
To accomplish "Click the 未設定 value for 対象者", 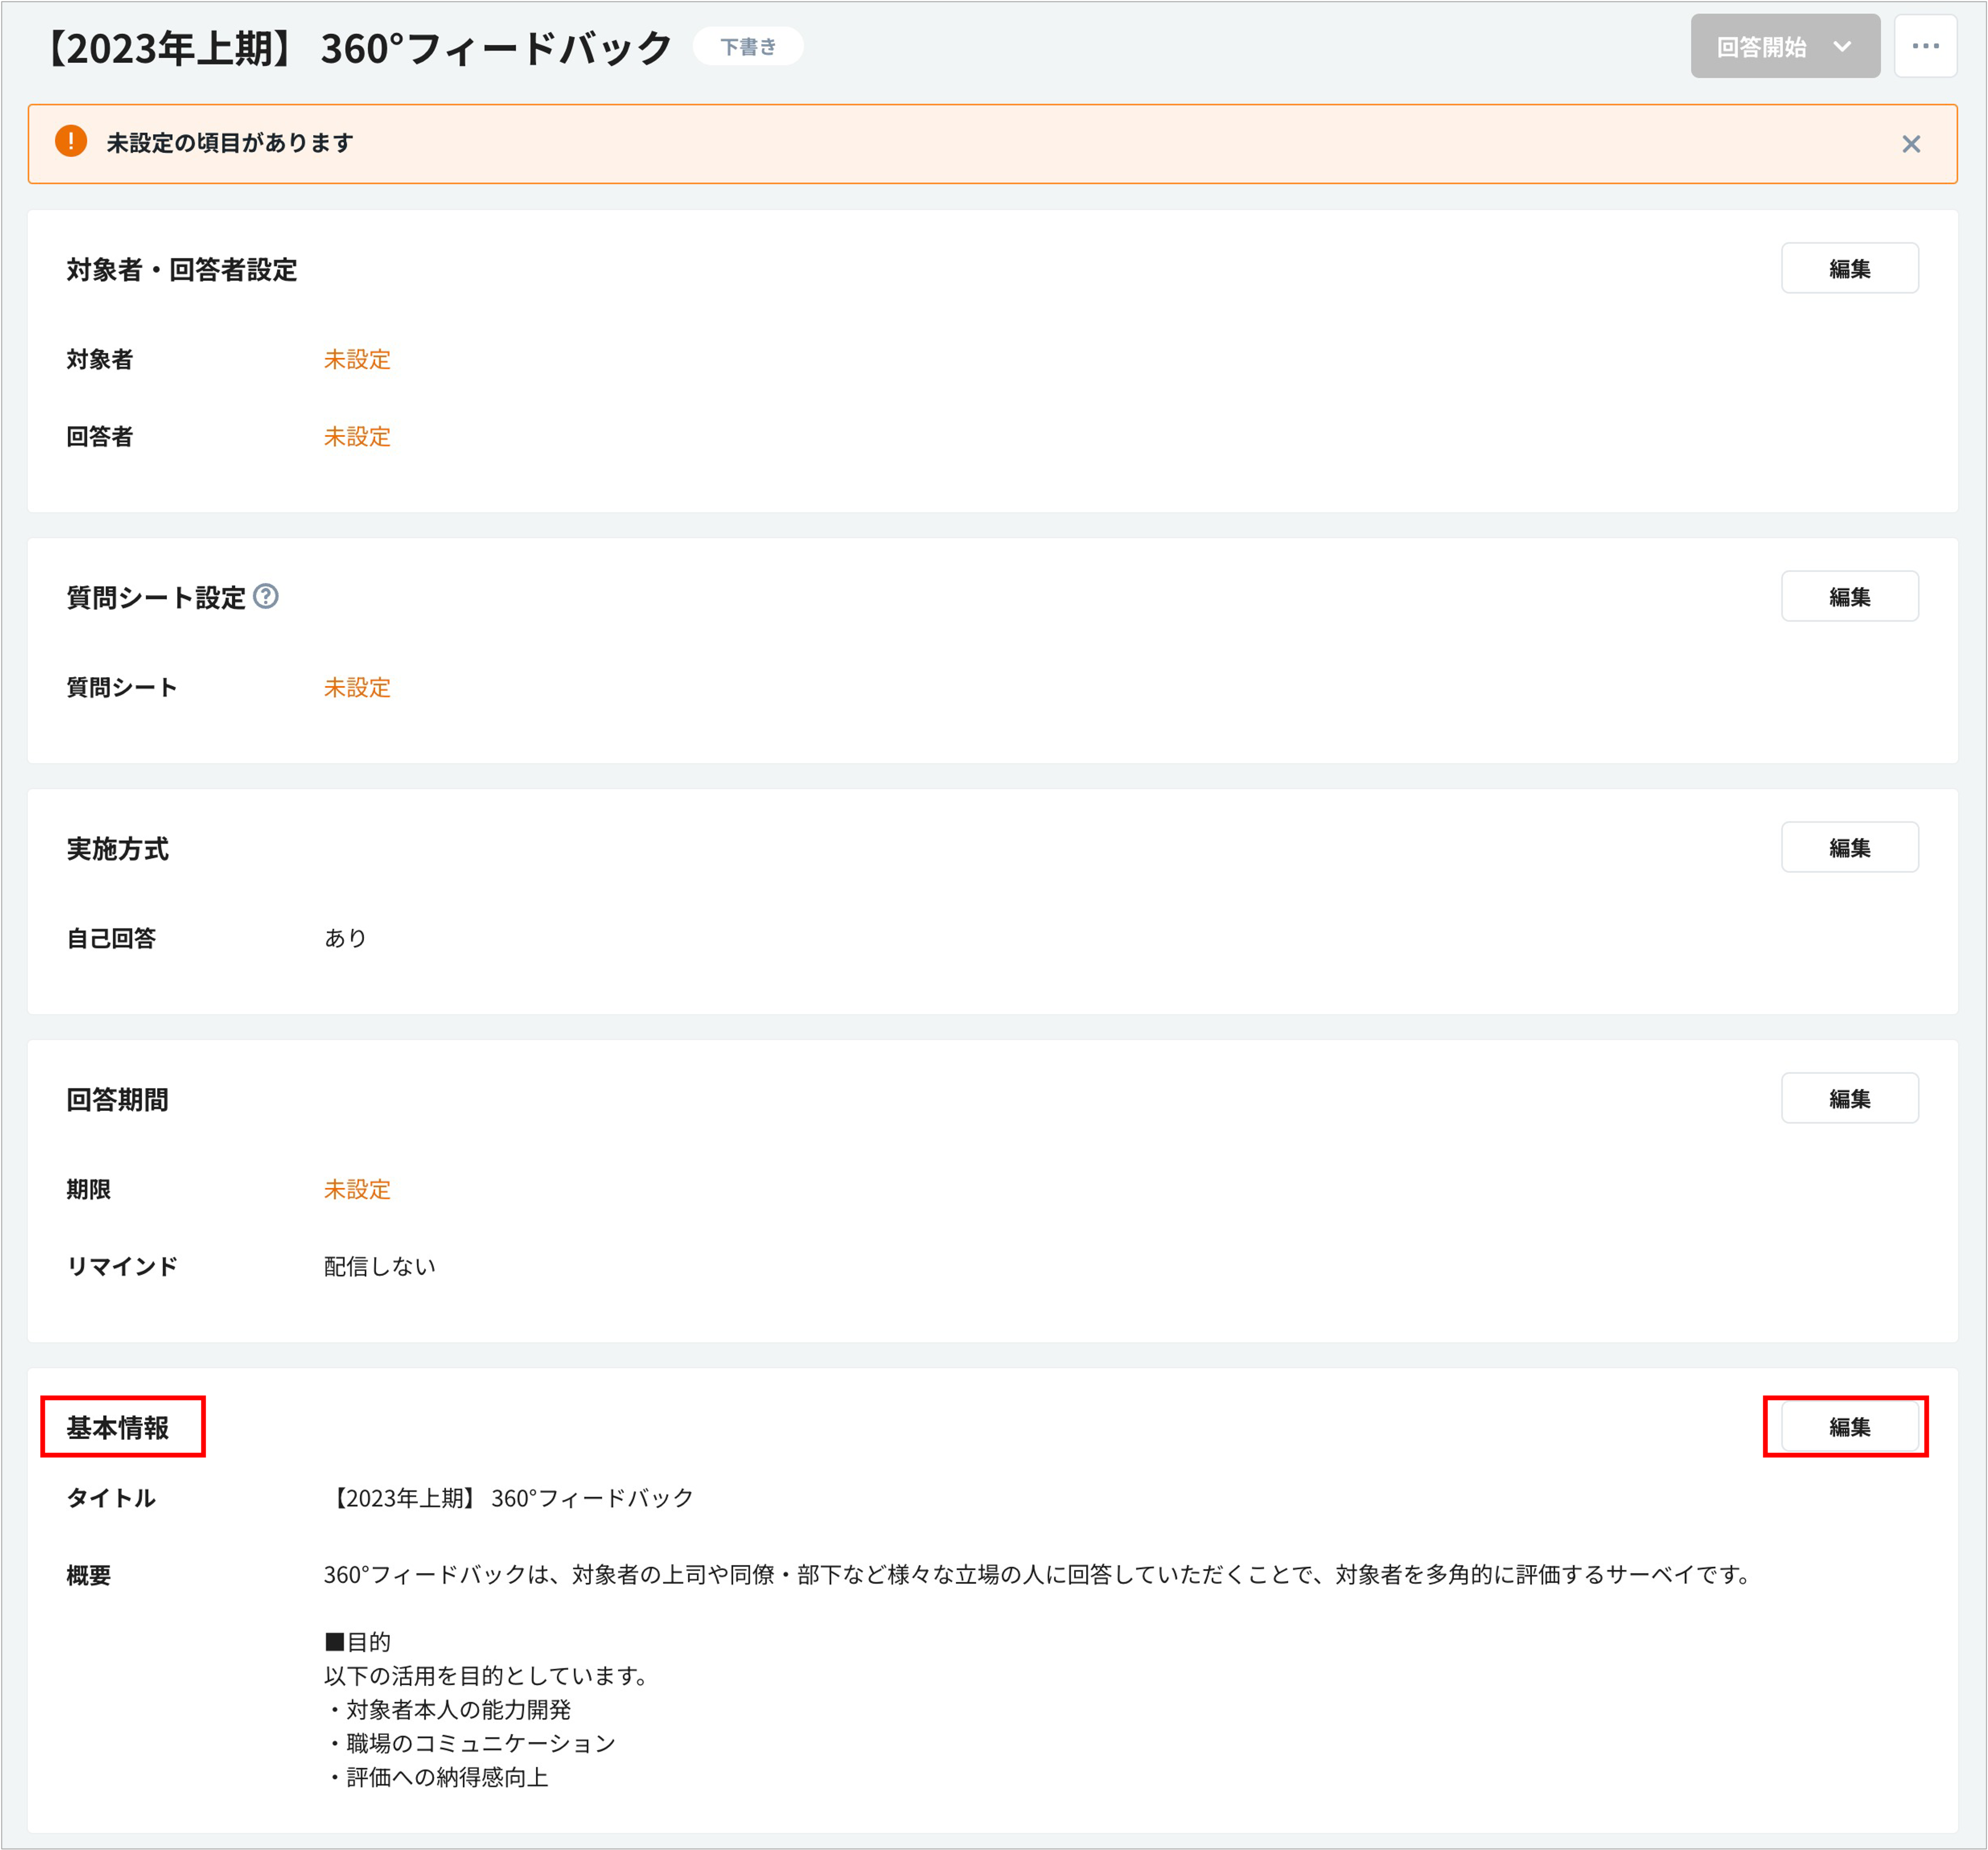I will (x=357, y=359).
